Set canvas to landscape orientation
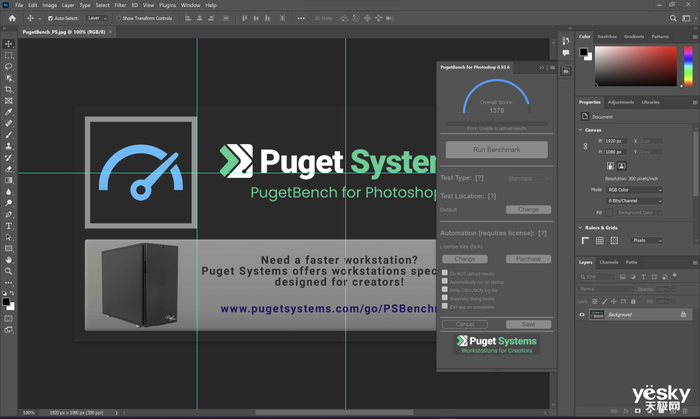The width and height of the screenshot is (700, 419). (621, 166)
